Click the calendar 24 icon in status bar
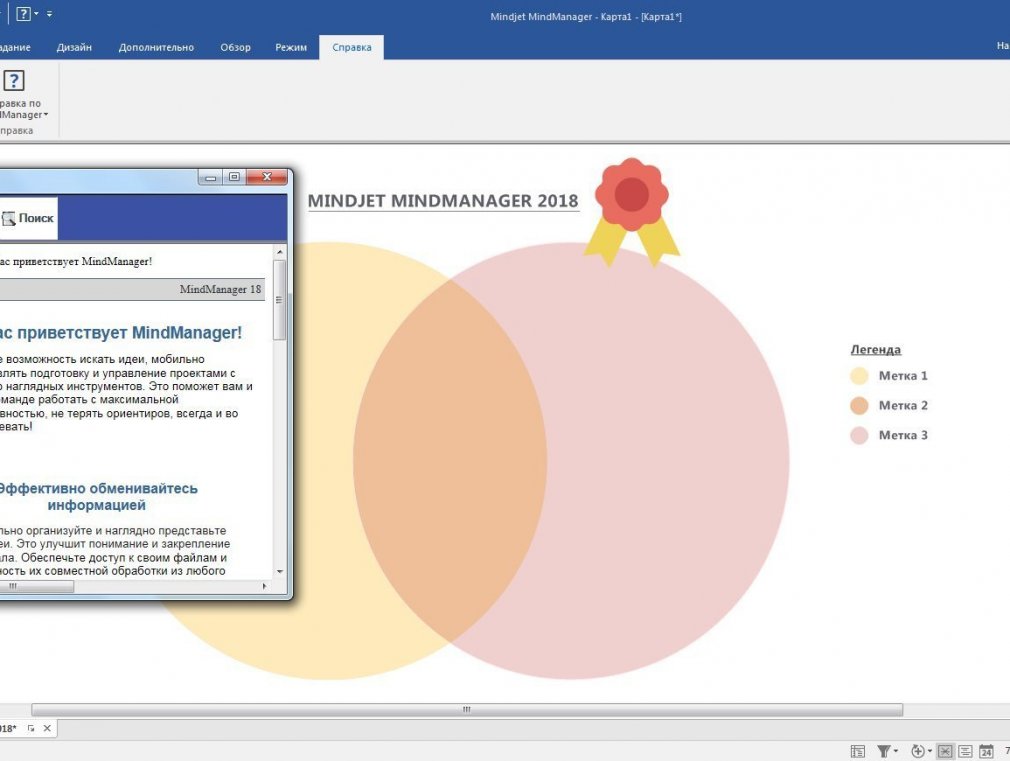1010x761 pixels. pyautogui.click(x=986, y=751)
